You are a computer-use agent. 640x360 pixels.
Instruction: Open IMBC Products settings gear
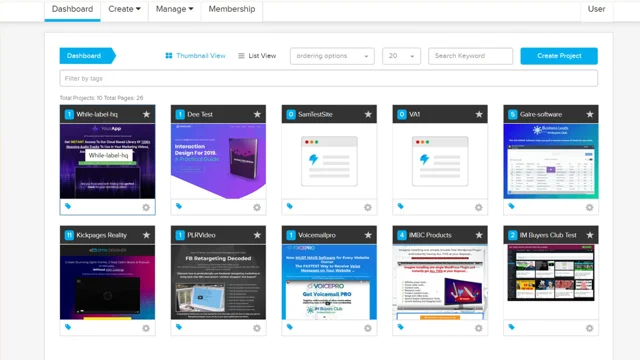pos(479,328)
